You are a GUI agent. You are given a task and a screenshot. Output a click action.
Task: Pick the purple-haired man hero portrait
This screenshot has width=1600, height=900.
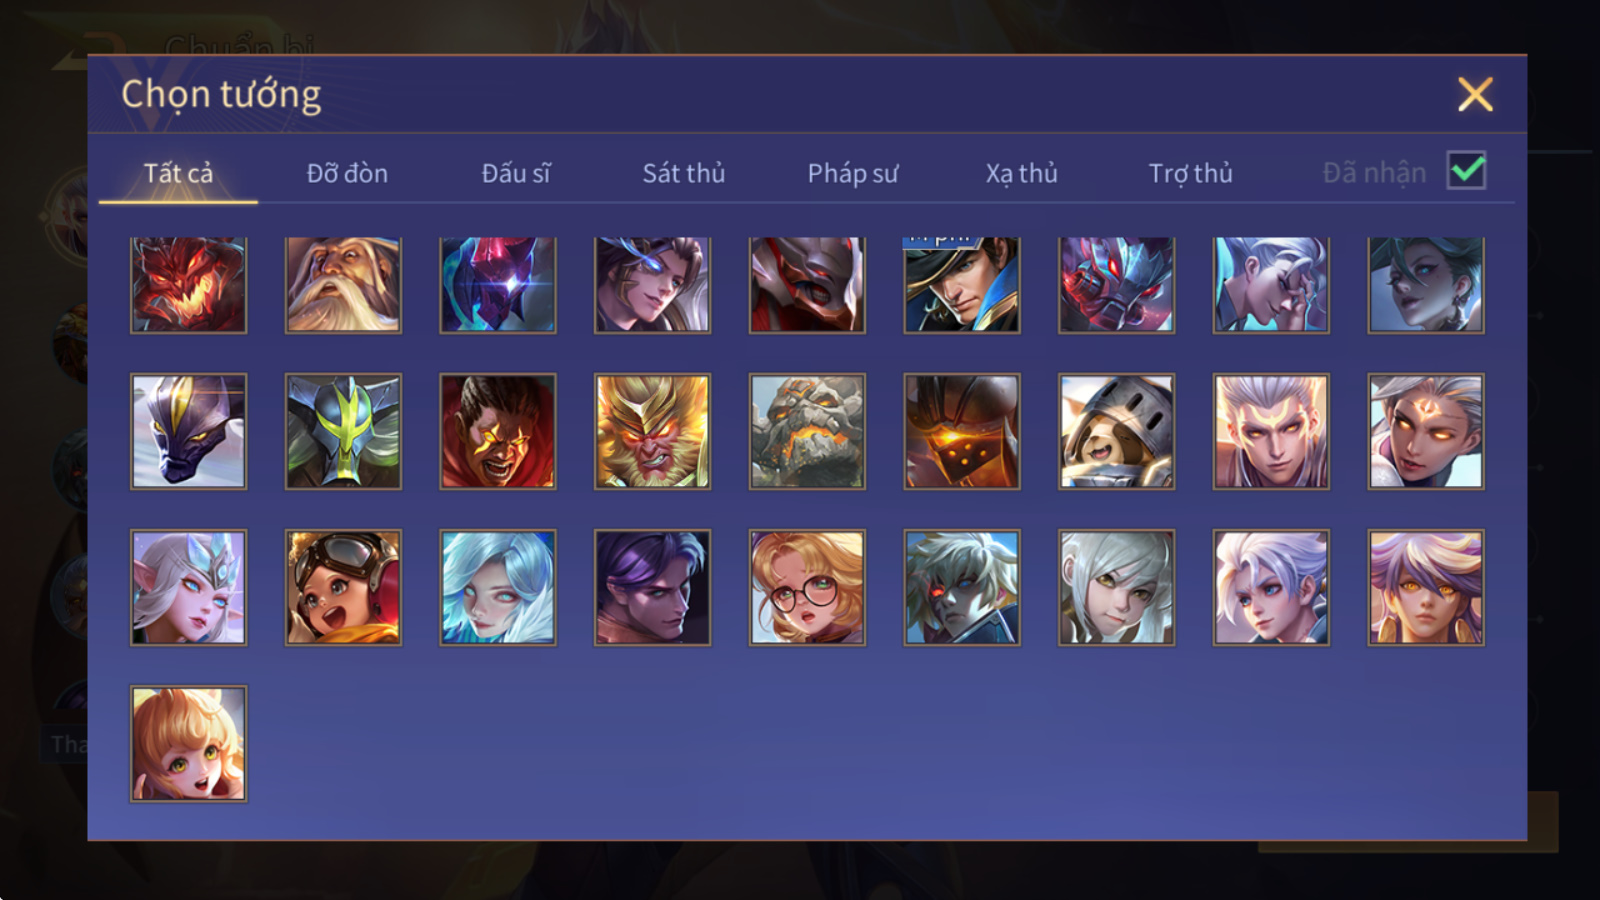652,587
